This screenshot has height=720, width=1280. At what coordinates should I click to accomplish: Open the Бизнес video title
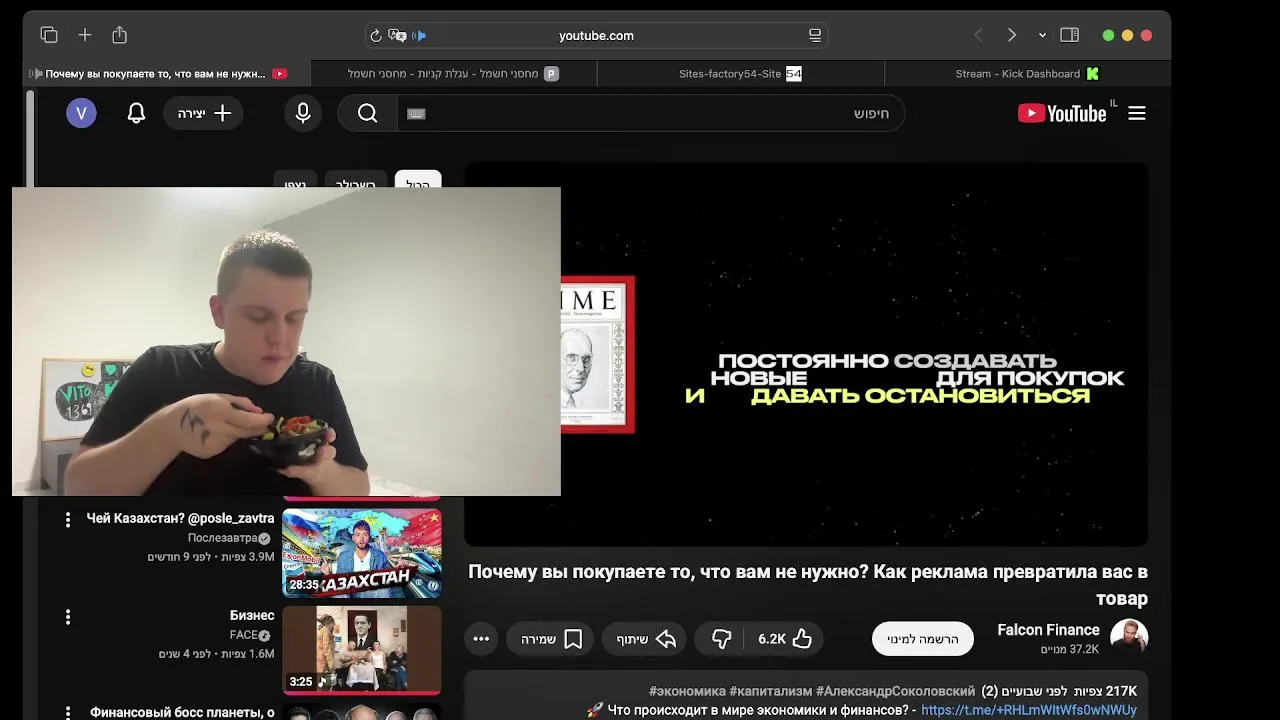(x=252, y=615)
